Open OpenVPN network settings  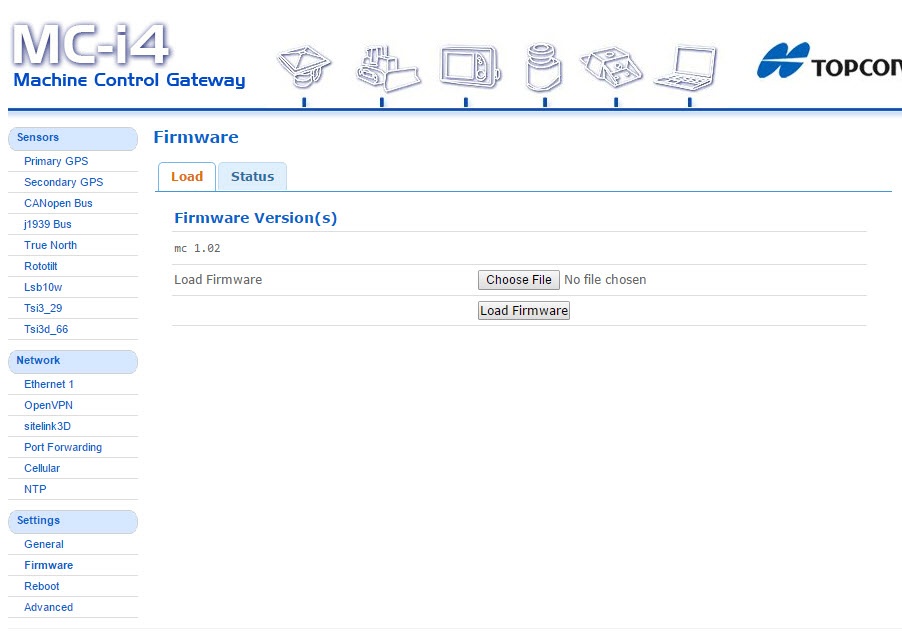48,405
